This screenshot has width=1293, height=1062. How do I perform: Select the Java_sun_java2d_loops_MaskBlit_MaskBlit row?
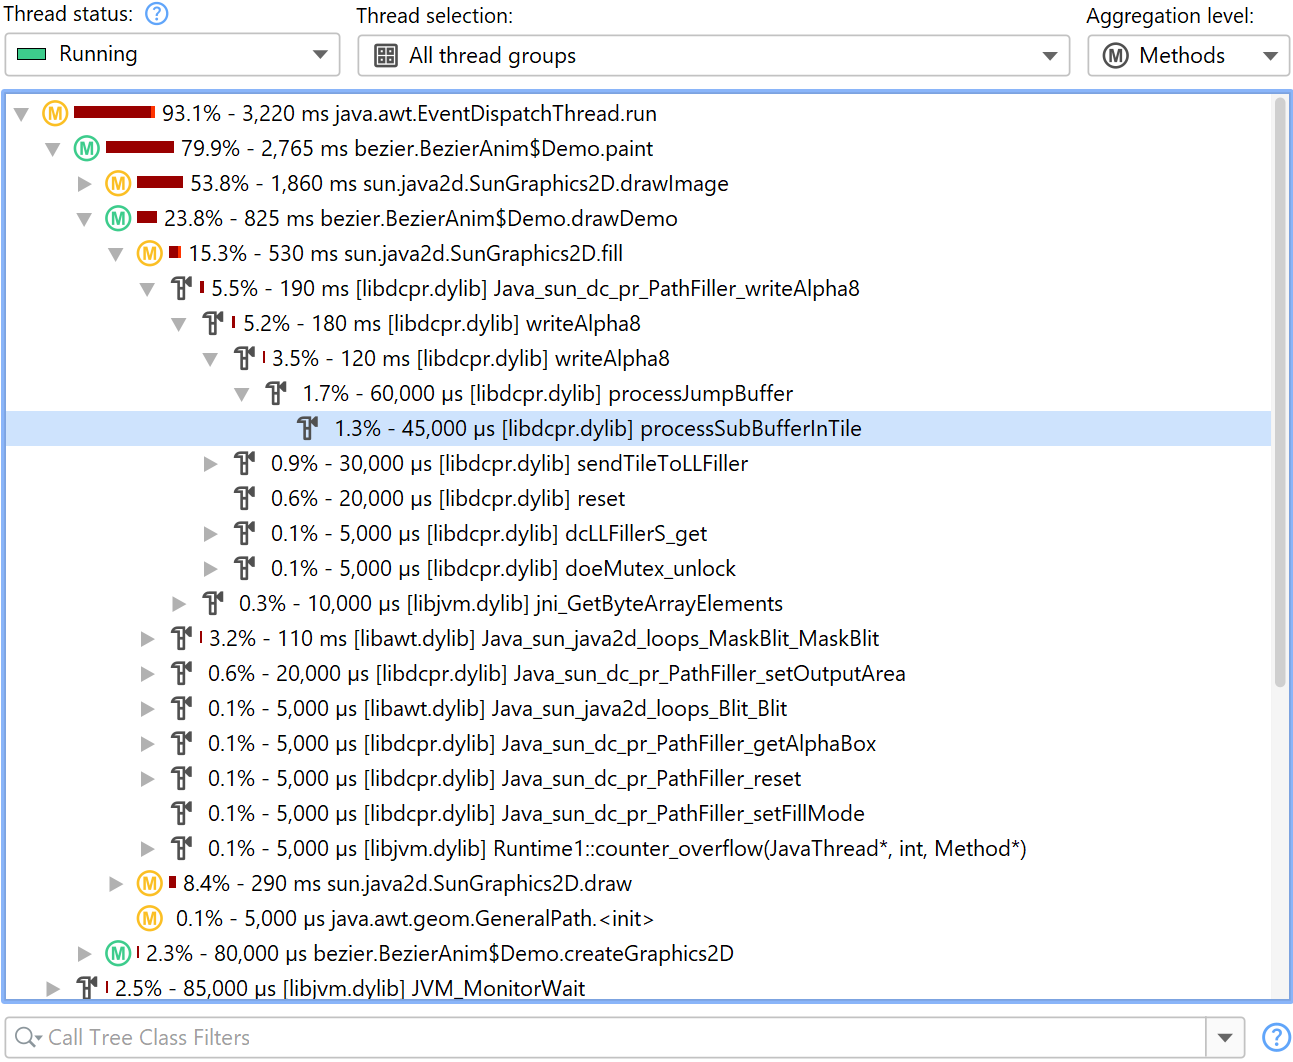544,639
